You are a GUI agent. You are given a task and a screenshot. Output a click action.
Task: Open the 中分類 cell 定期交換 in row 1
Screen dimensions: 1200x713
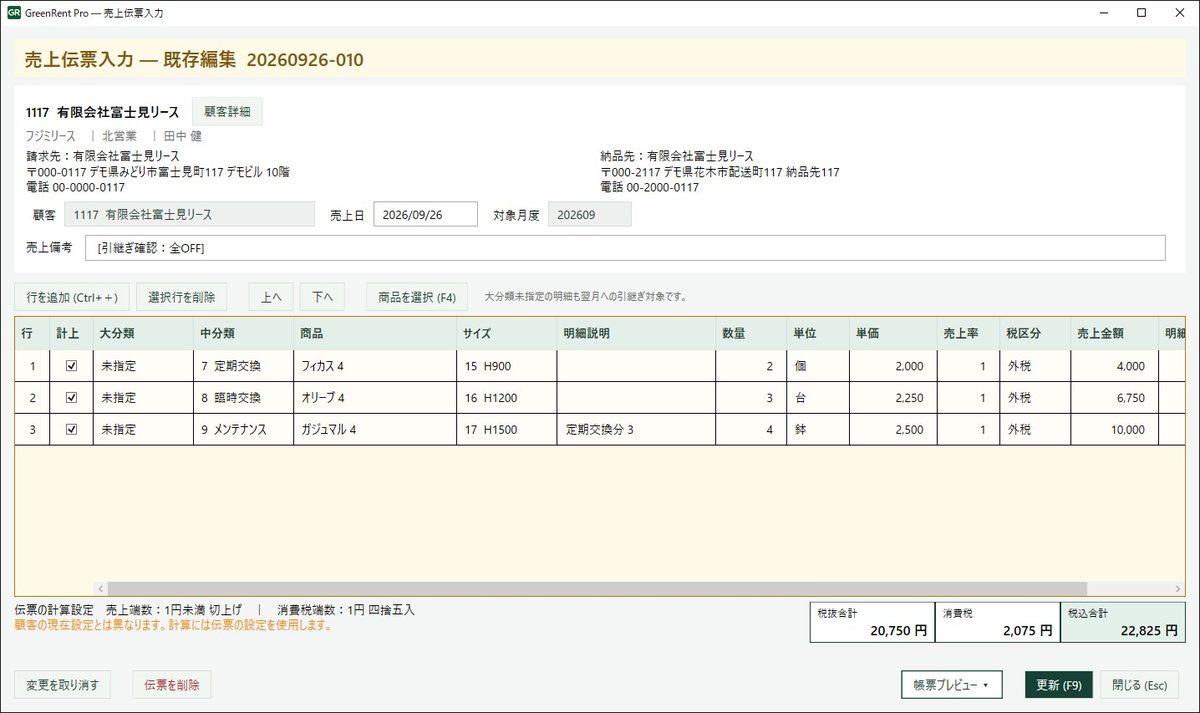[x=243, y=366]
